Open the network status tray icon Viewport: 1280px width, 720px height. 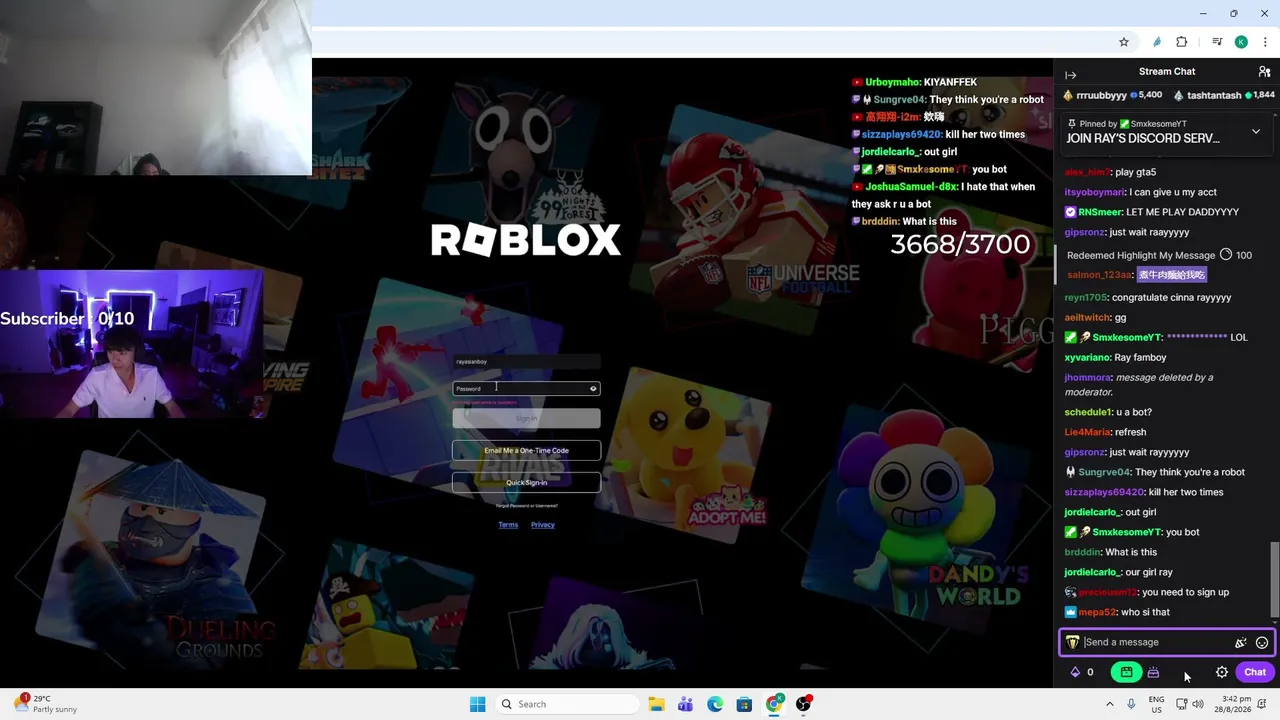coord(1181,704)
